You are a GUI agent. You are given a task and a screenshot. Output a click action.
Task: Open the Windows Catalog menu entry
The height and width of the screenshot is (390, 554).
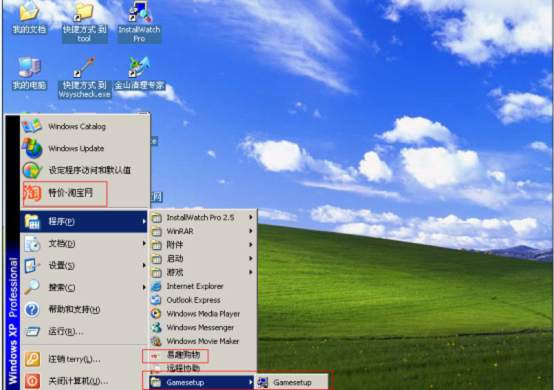pos(85,126)
